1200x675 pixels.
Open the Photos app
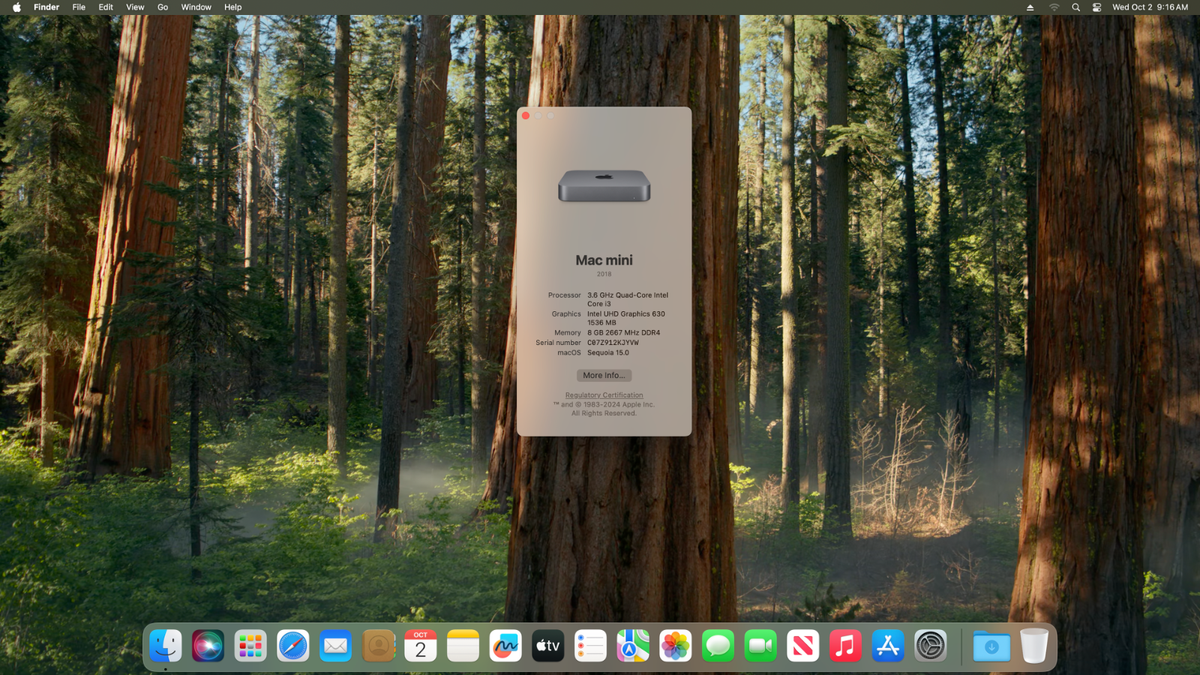(675, 646)
